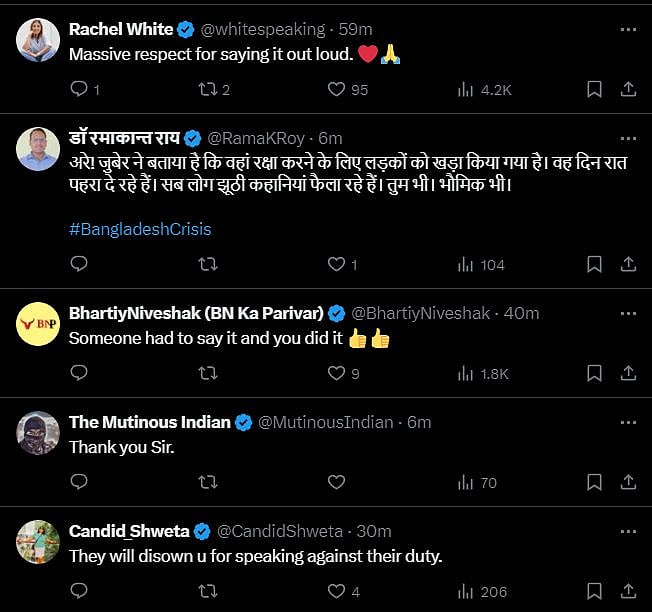Retweet Rachel White's post
652x612 pixels.
[208, 90]
